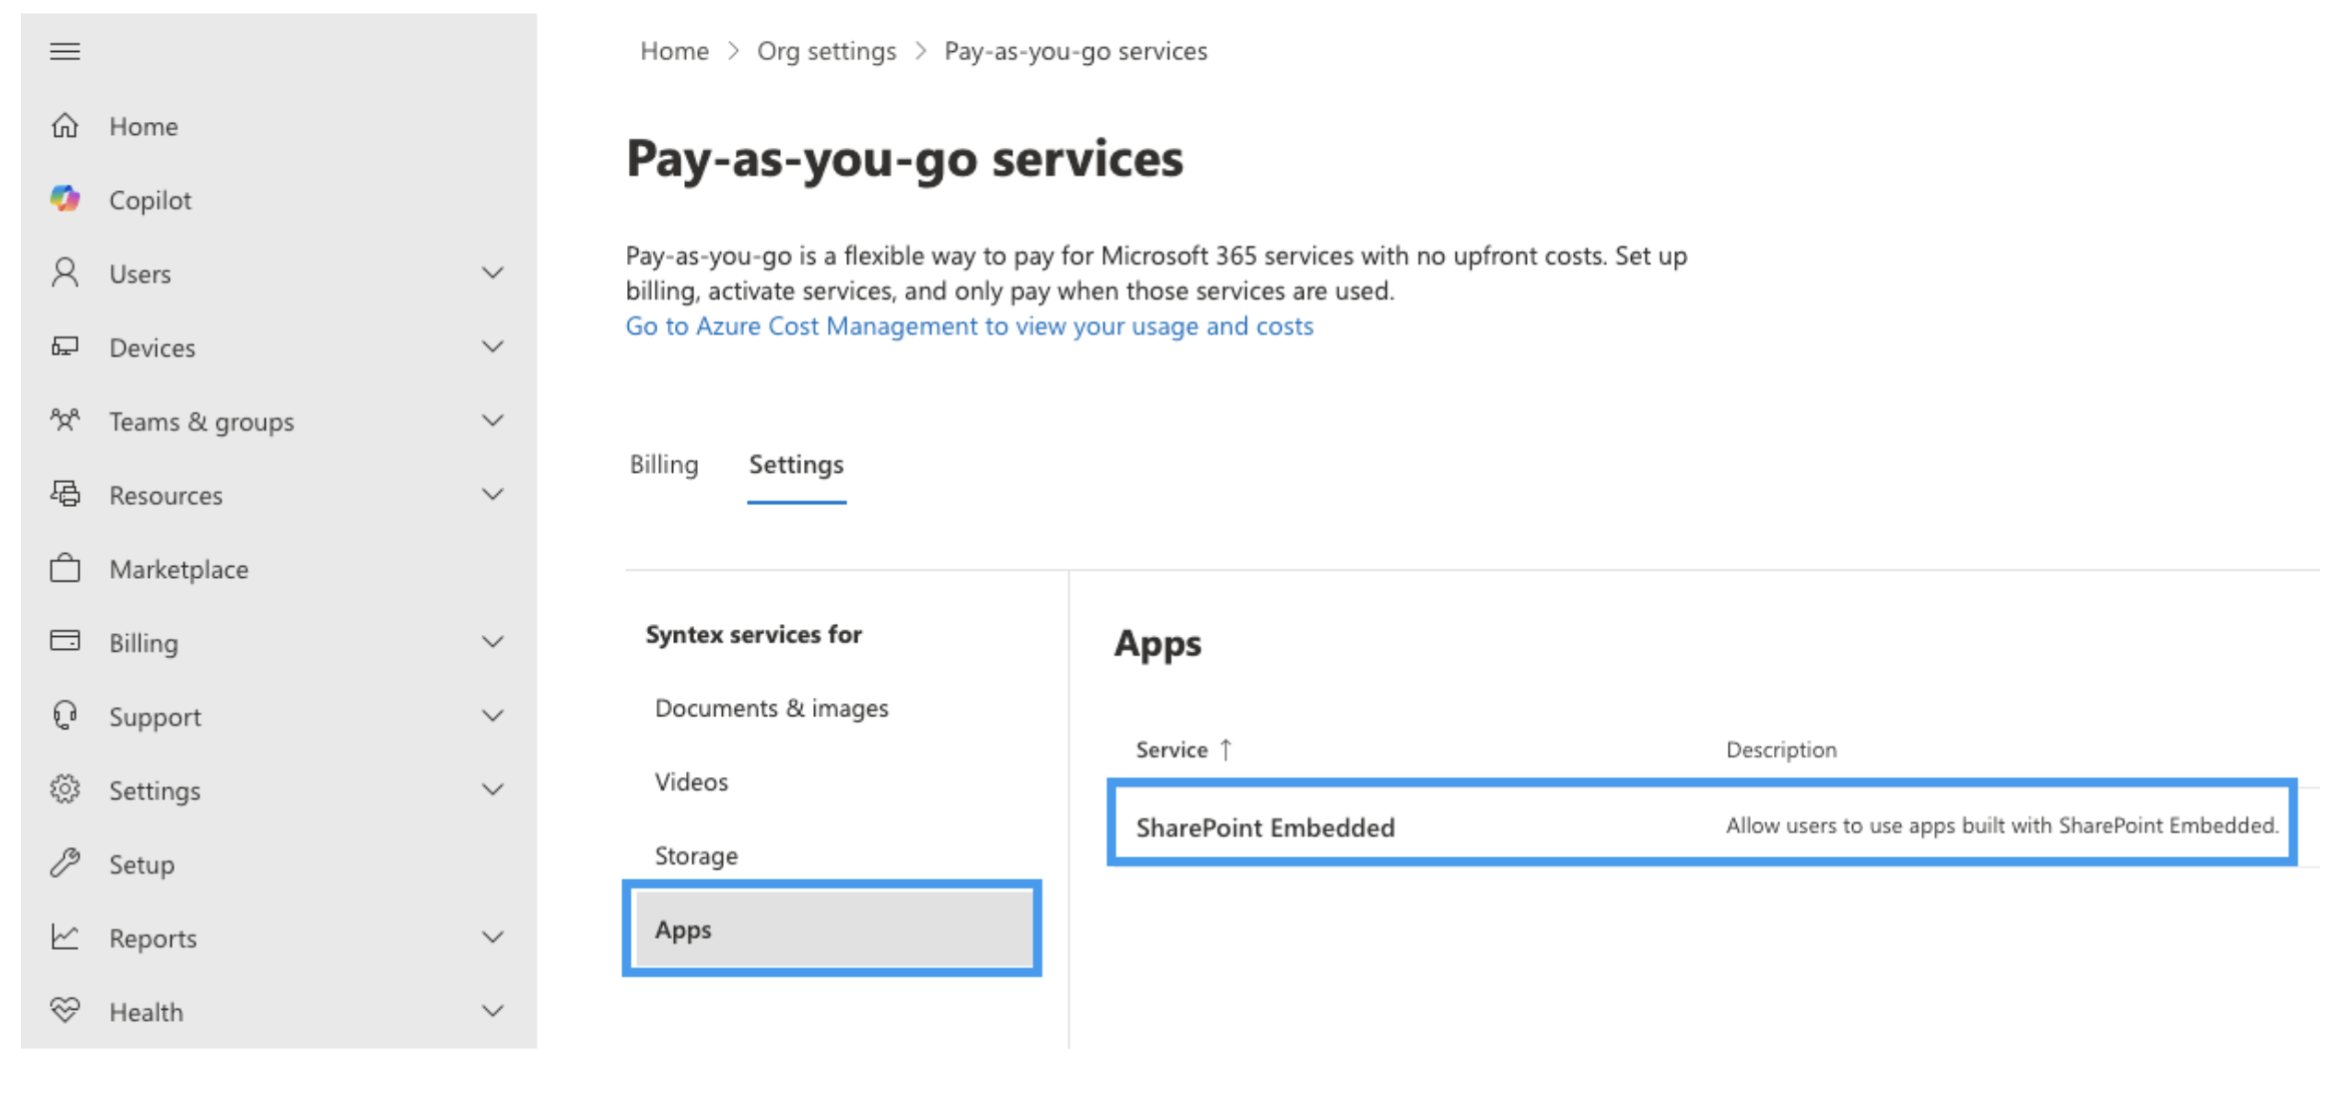
Task: Click the Apps panel heading
Action: (x=1158, y=643)
